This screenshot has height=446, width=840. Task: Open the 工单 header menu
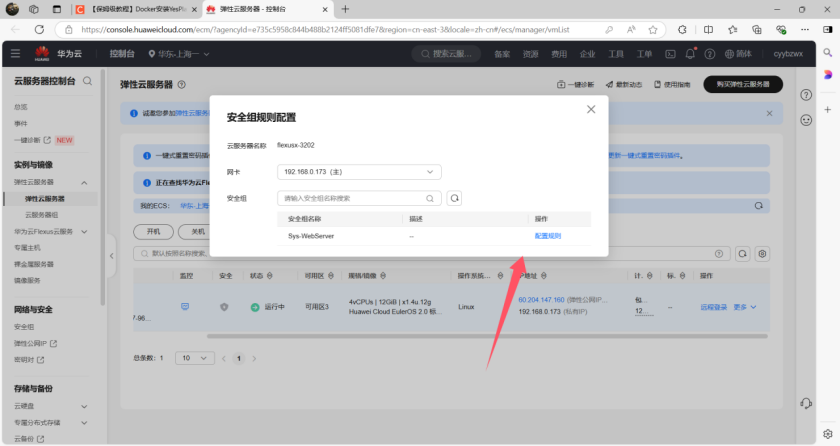click(x=644, y=54)
